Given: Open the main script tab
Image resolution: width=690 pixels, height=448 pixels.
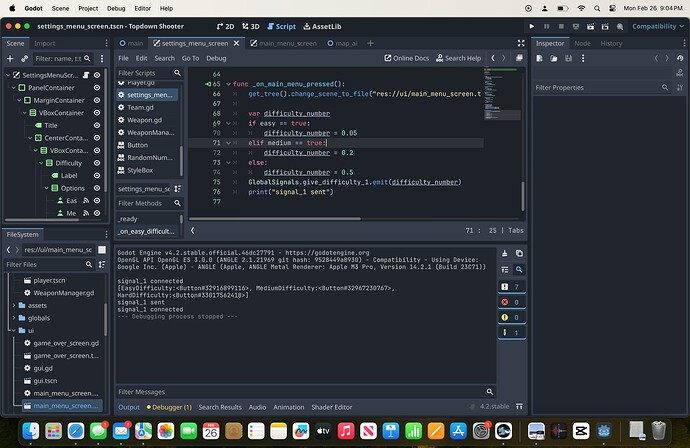Looking at the screenshot, I should click(131, 43).
